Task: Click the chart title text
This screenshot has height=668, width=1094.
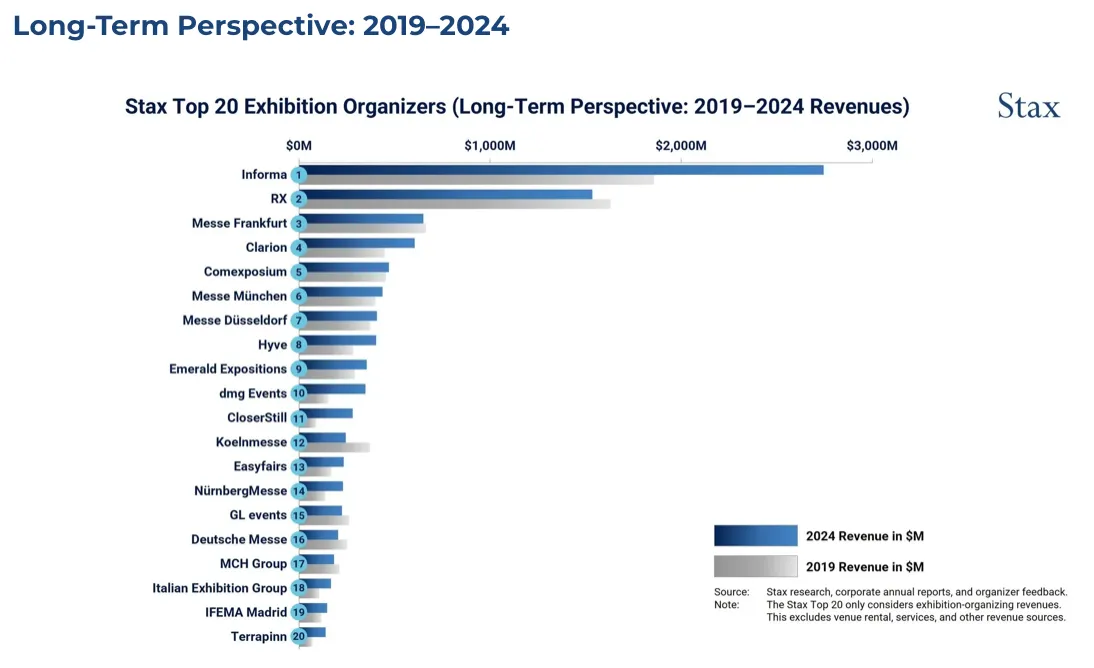Action: click(x=516, y=107)
